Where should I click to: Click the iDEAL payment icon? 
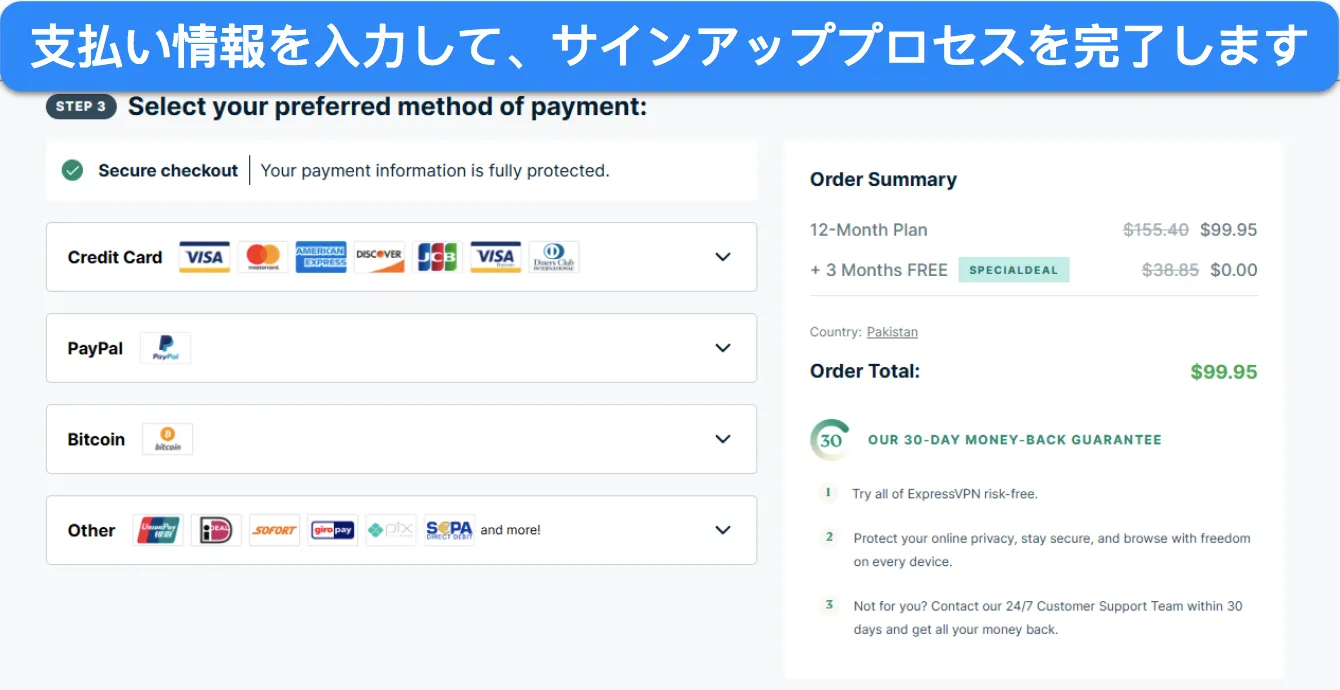coord(216,530)
